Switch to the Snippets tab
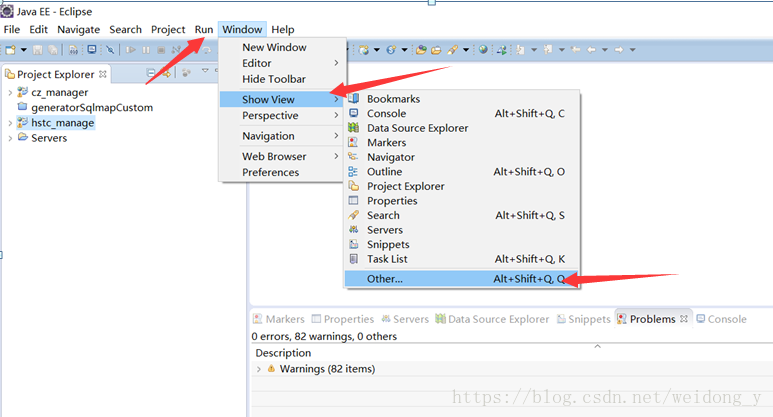This screenshot has height=417, width=773. [584, 319]
